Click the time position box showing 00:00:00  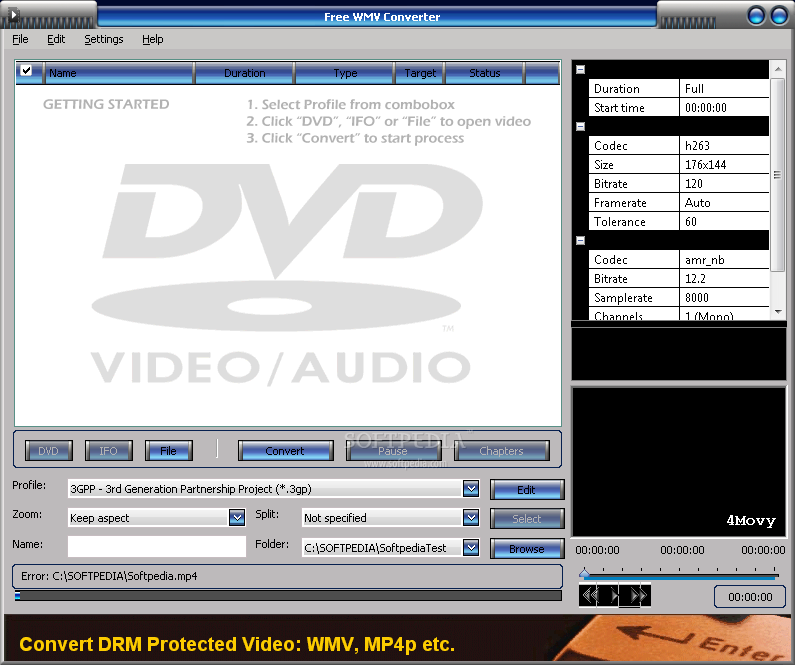[x=750, y=597]
